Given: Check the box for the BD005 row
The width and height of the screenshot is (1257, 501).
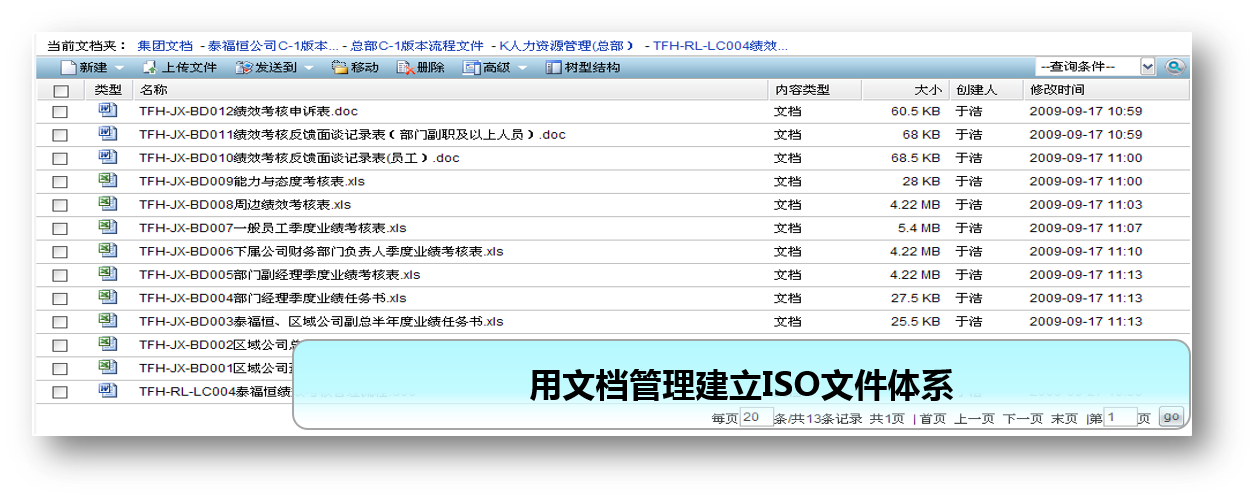Looking at the screenshot, I should pos(60,275).
